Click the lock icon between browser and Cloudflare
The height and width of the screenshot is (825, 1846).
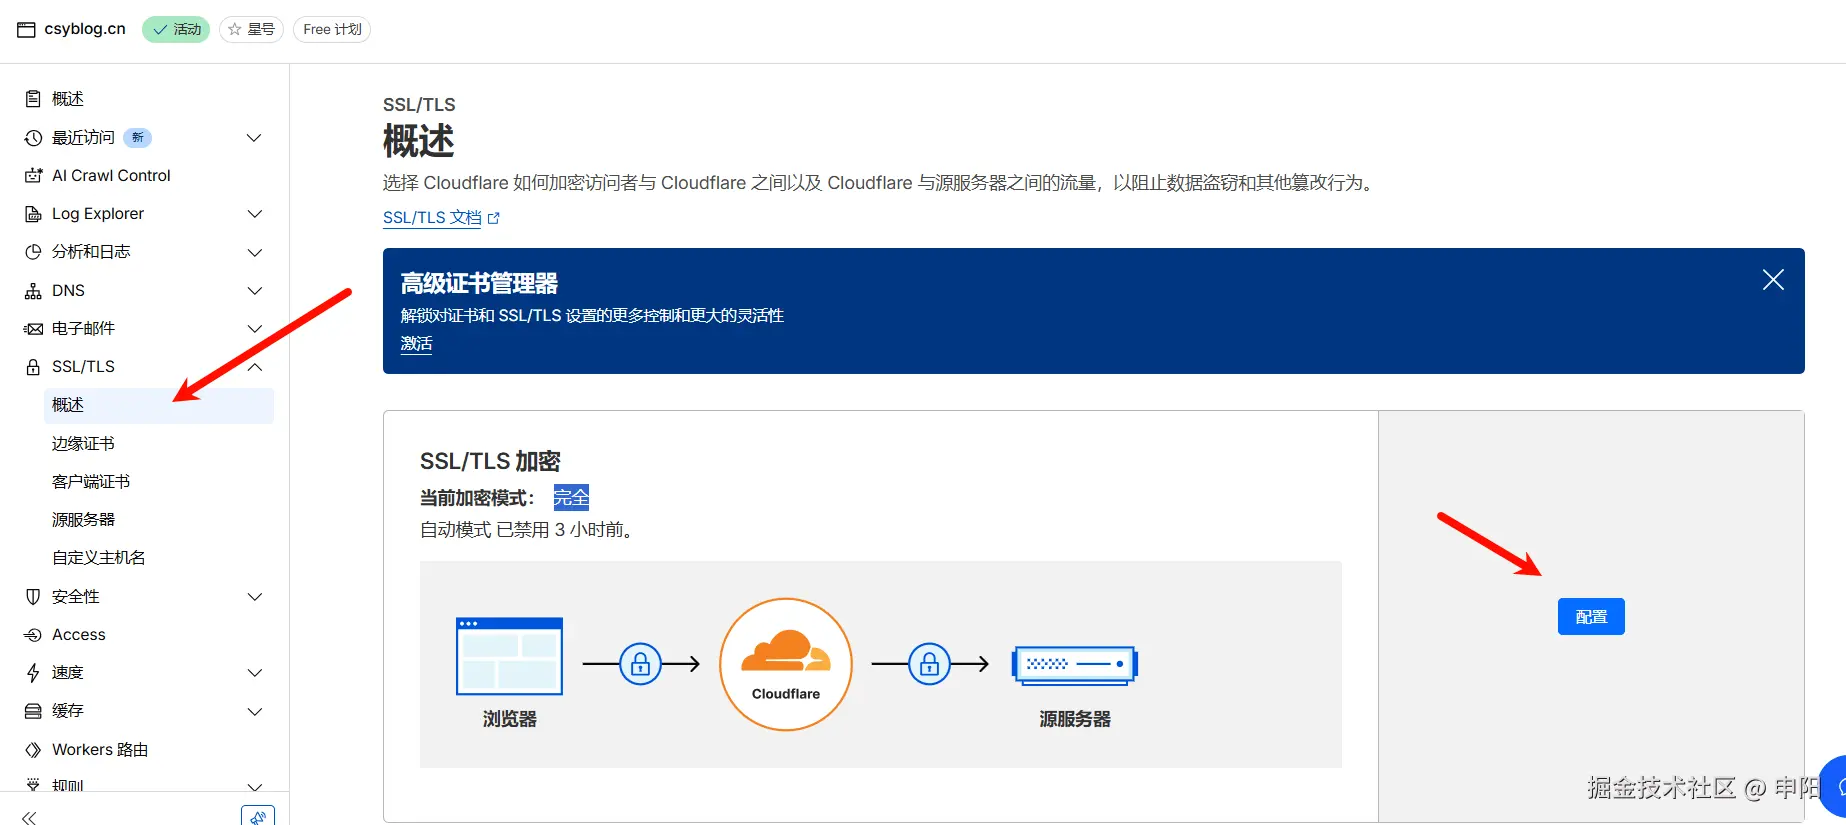641,664
